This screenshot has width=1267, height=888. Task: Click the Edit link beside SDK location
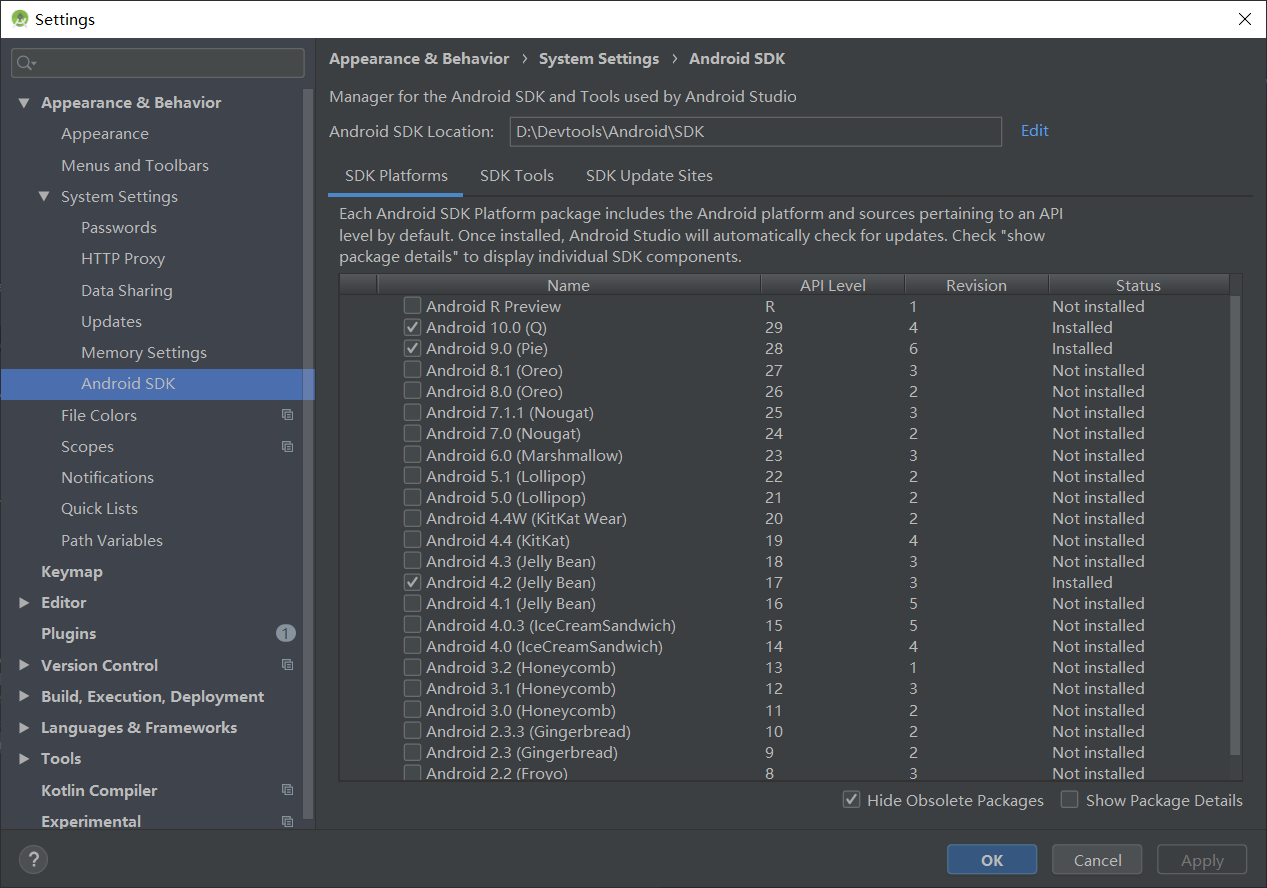[1034, 130]
